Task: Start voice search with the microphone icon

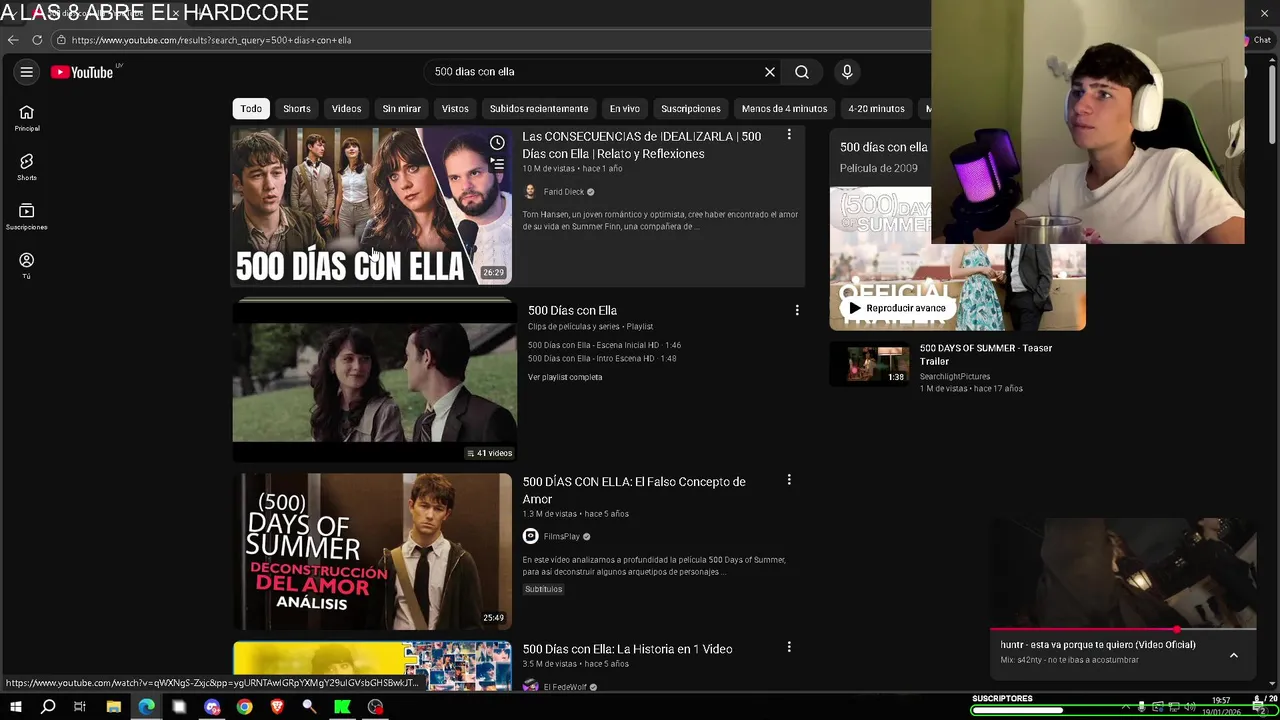Action: (x=847, y=72)
